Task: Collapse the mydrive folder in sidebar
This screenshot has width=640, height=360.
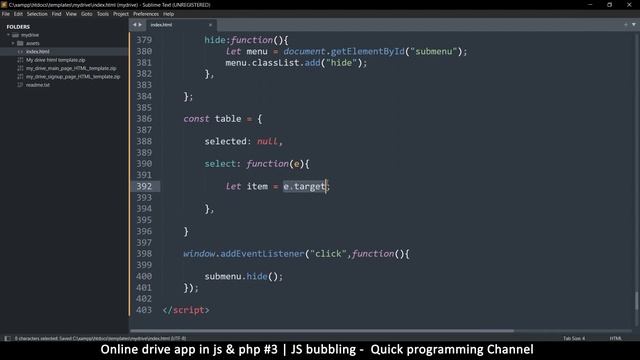Action: point(8,35)
